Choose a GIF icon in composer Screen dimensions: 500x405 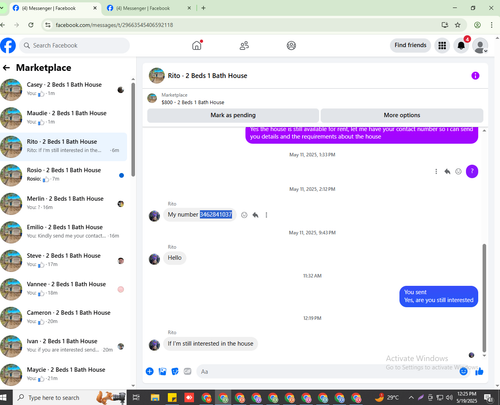coord(188,371)
